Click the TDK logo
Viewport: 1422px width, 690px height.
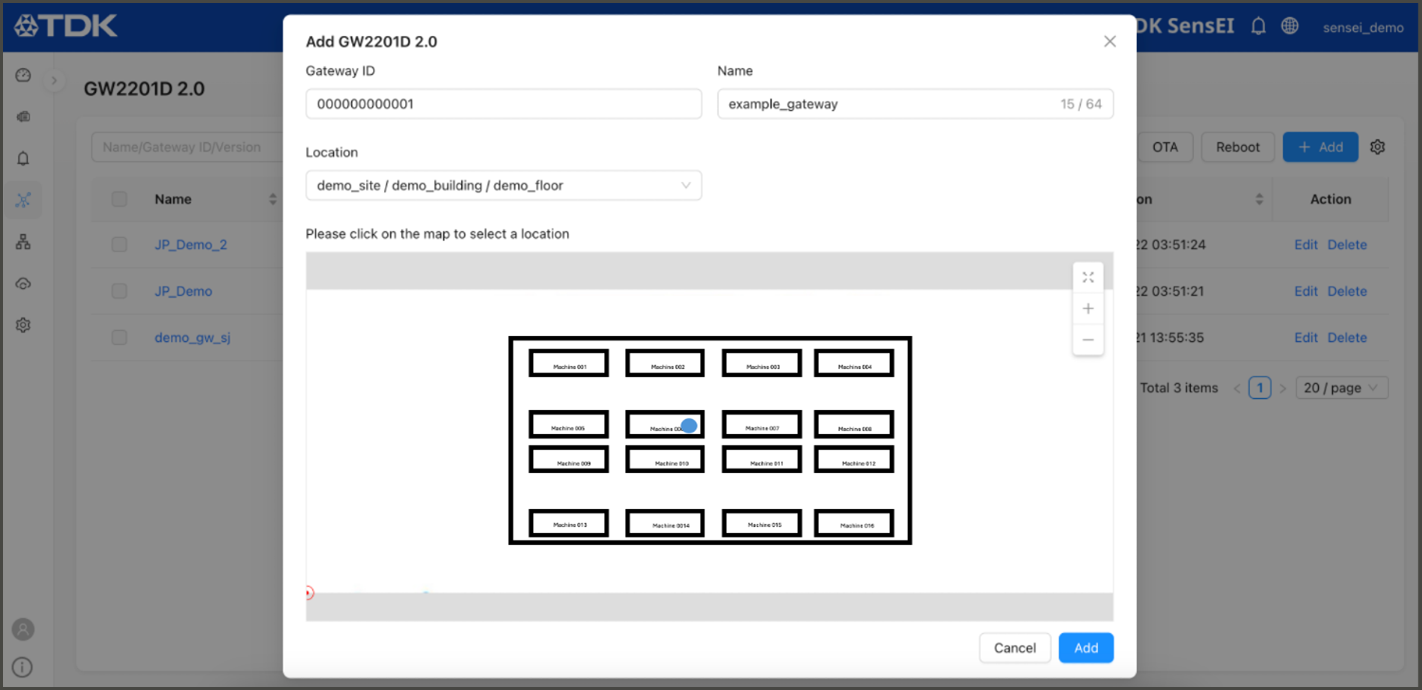(66, 26)
